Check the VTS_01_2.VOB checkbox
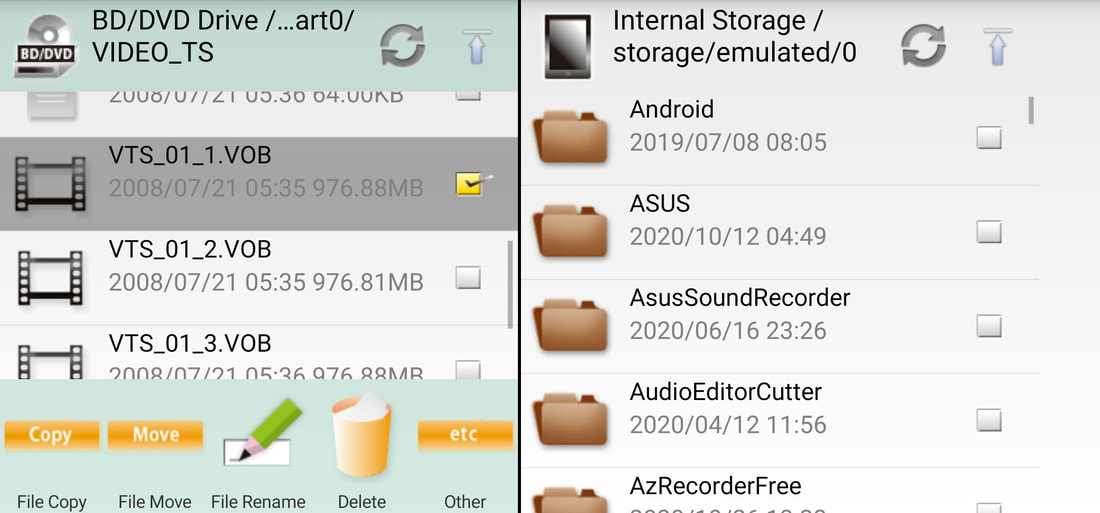The image size is (1100, 513). [x=468, y=277]
